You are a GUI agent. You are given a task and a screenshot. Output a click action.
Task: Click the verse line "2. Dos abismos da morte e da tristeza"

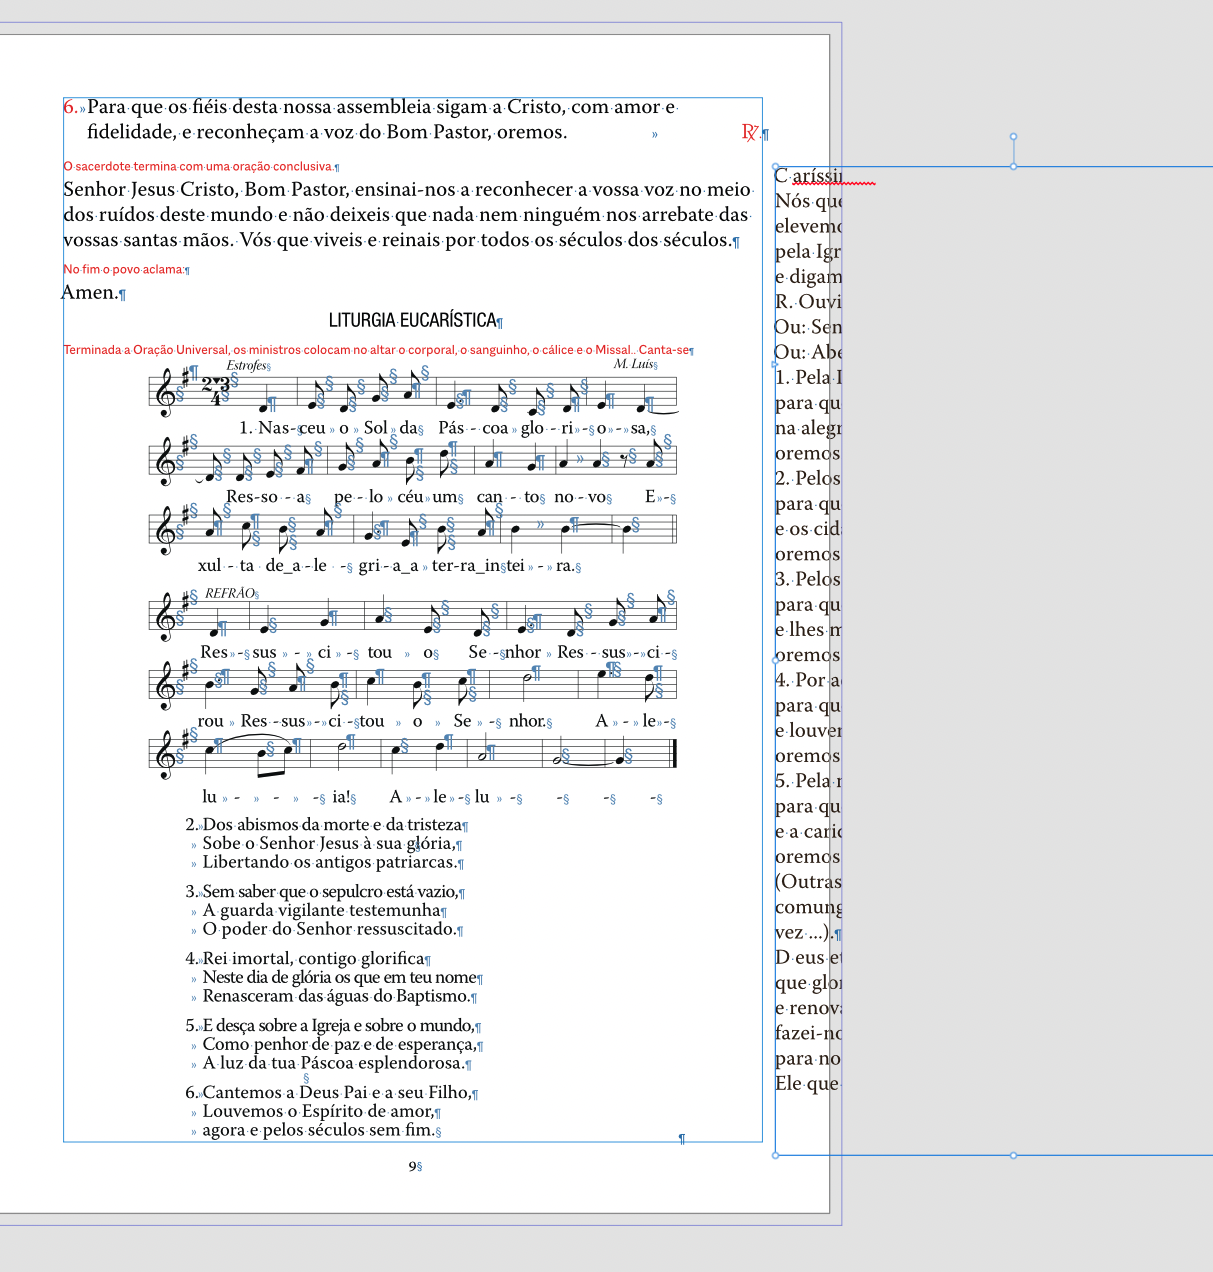[323, 825]
